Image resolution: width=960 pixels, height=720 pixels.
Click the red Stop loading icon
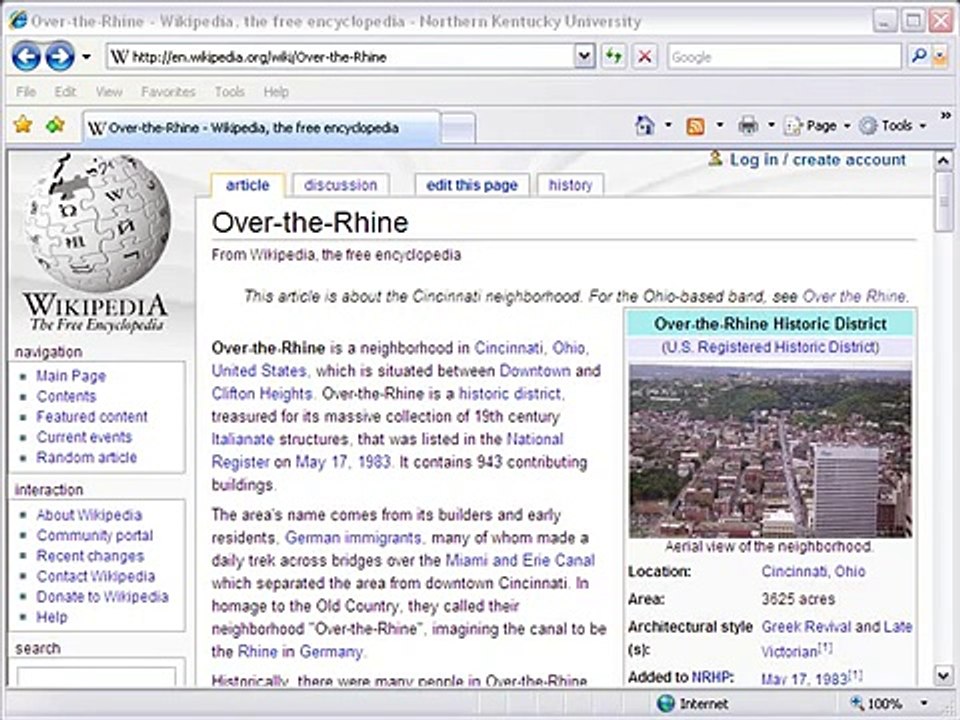click(645, 57)
